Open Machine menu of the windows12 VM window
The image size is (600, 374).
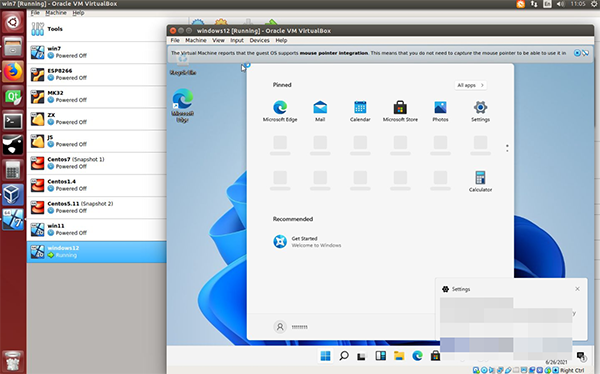pos(196,40)
